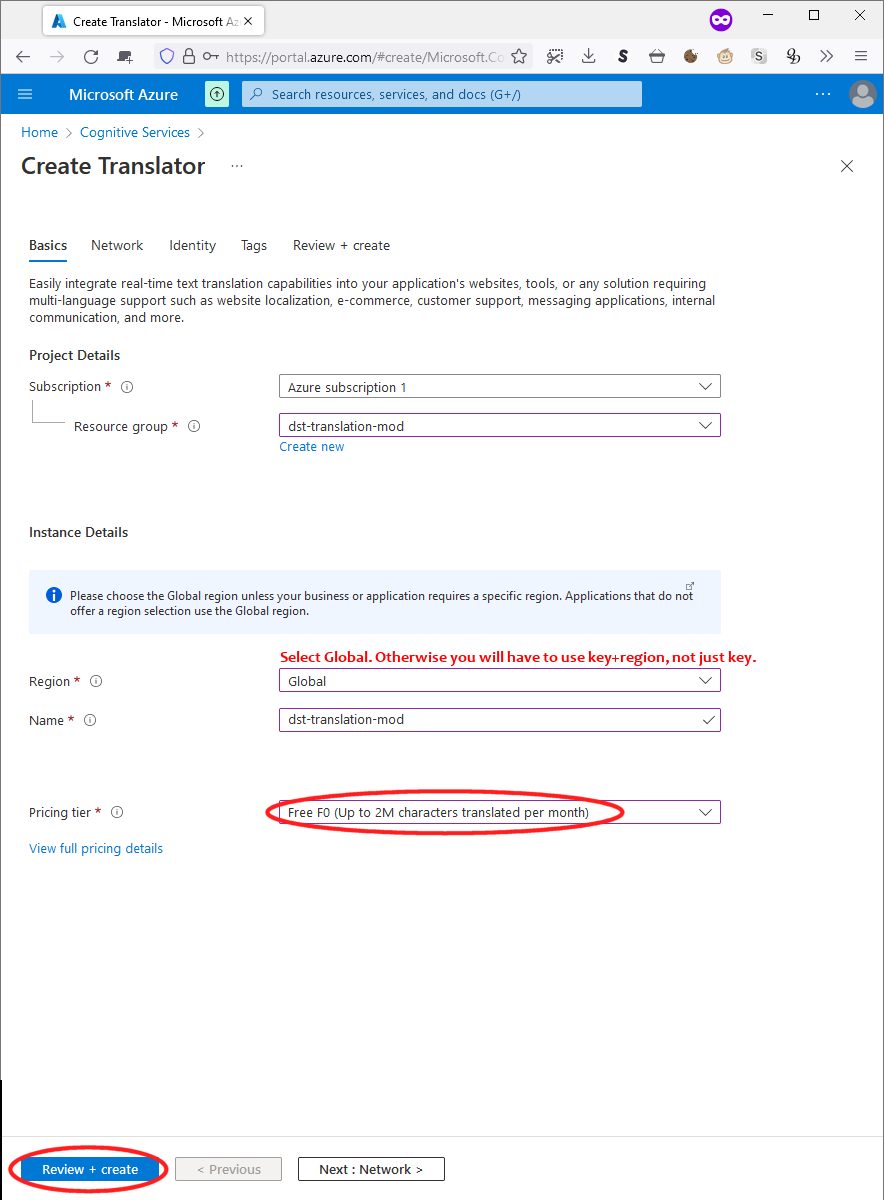Click the screenshot scissors toolbar icon
Image resolution: width=884 pixels, height=1200 pixels.
pos(555,57)
